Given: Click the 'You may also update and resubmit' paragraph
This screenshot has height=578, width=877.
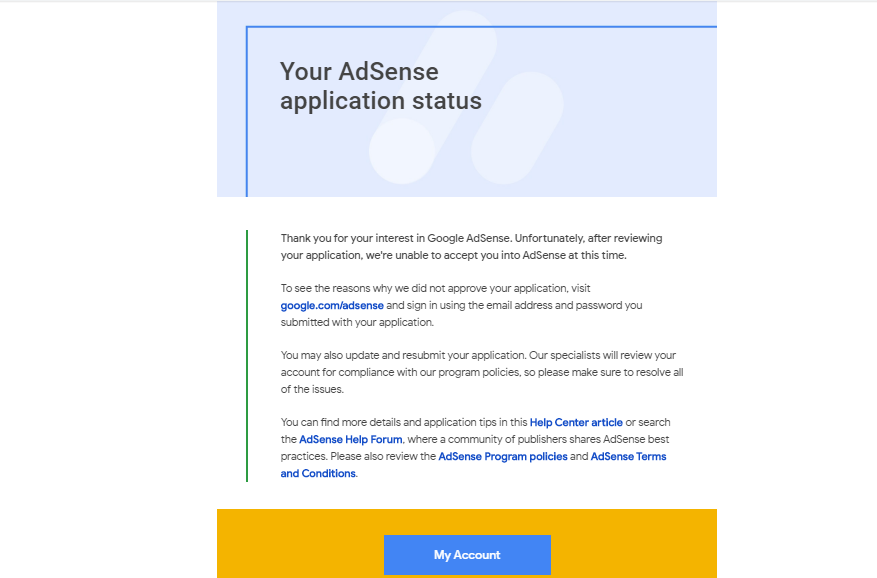Looking at the screenshot, I should coord(482,372).
